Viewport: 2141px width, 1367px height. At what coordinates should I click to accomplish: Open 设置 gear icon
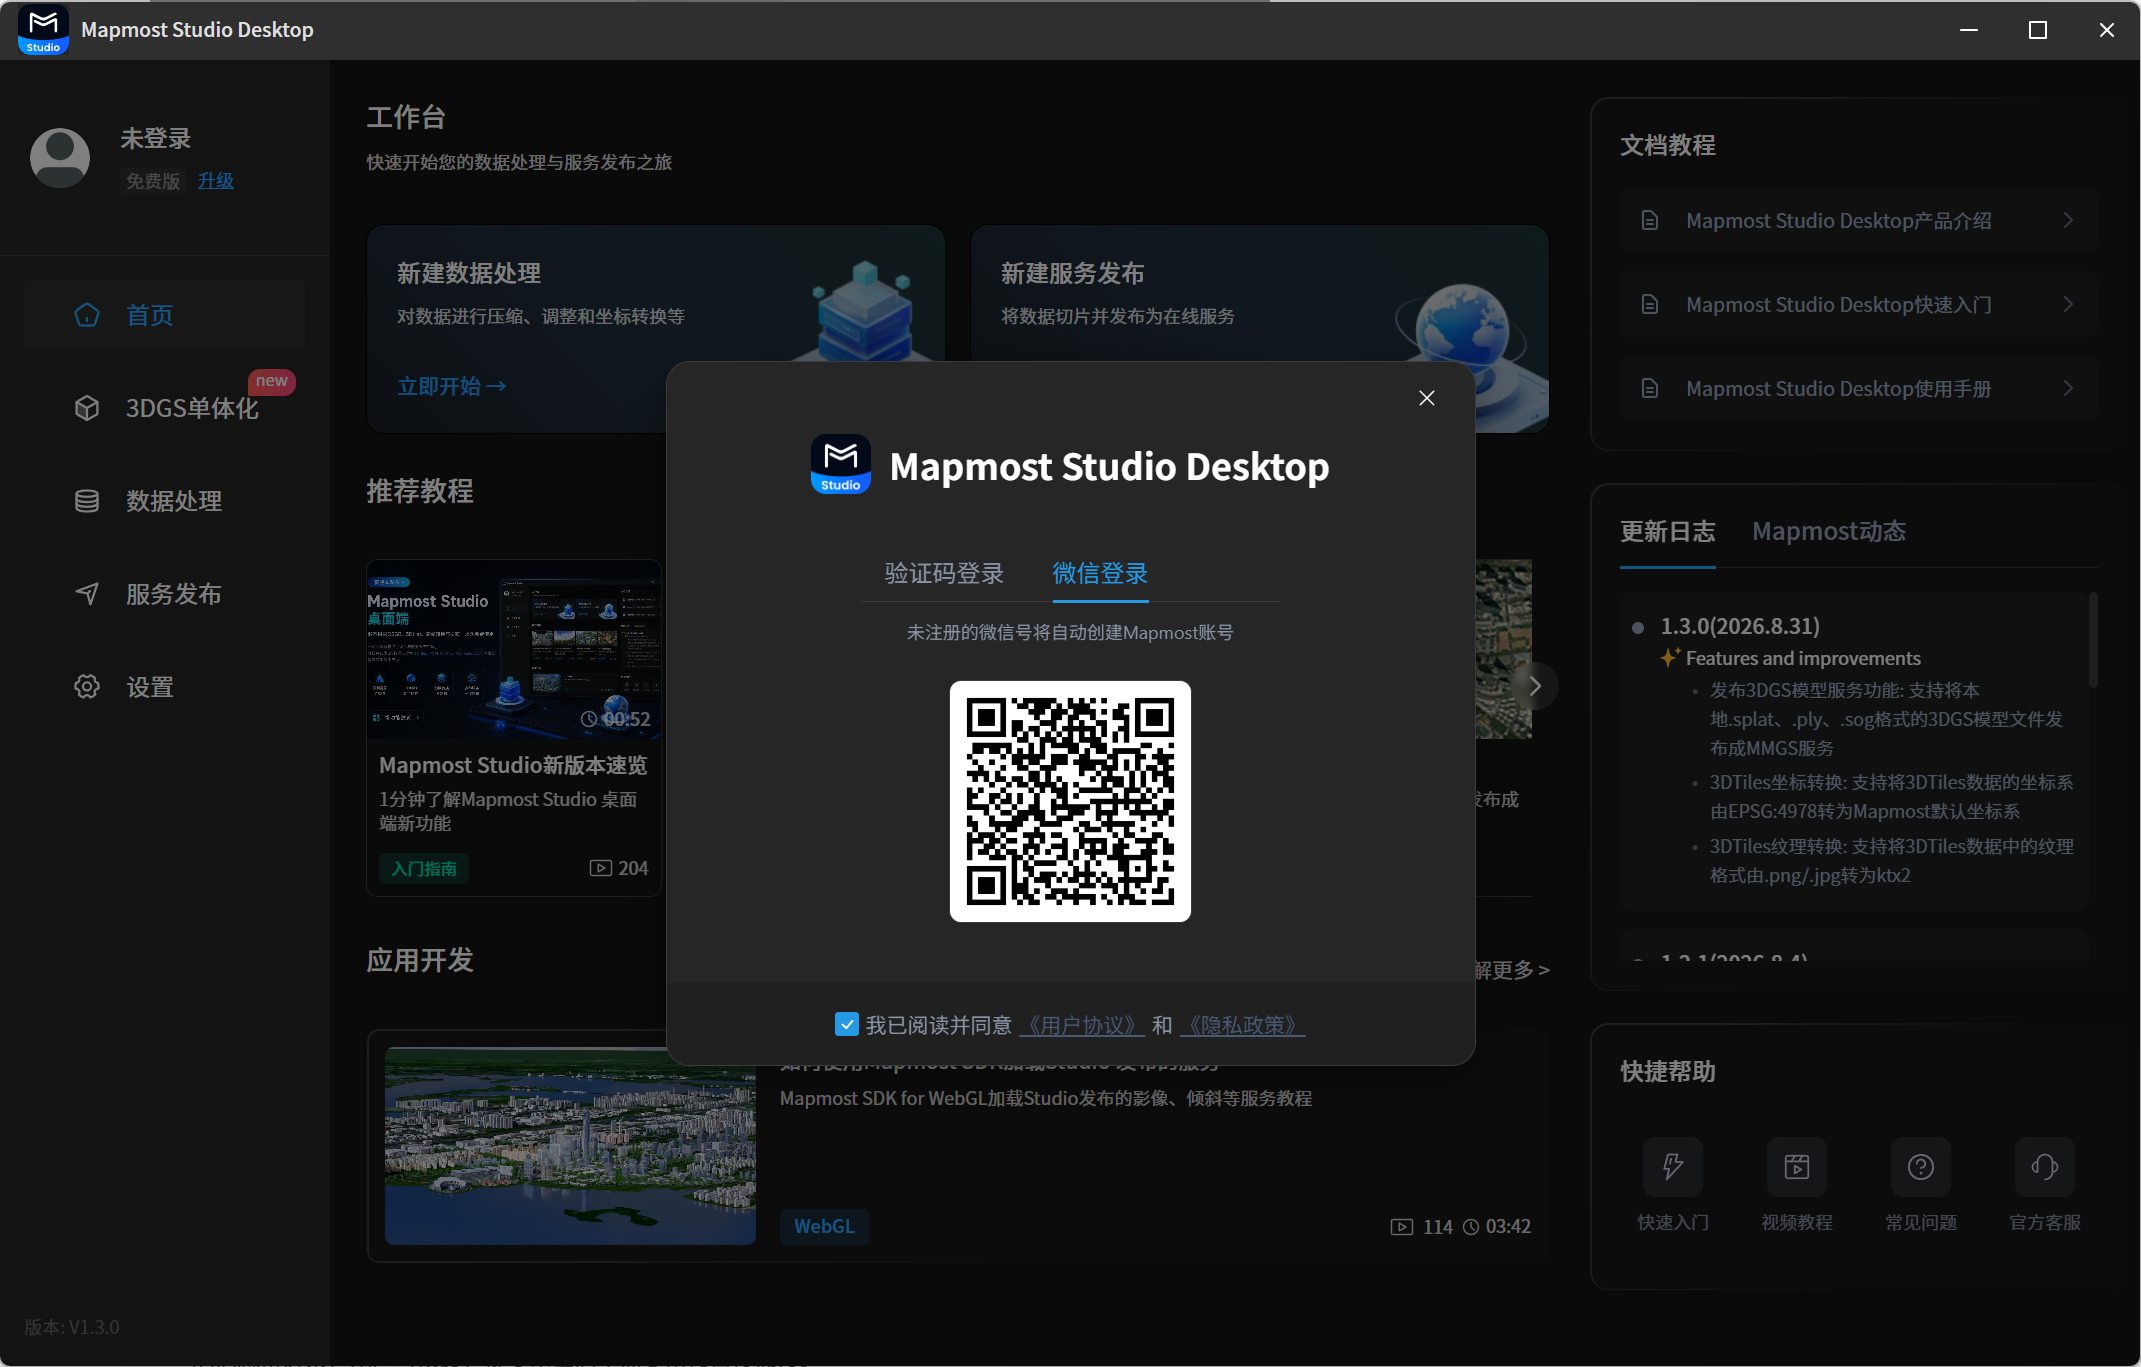[87, 687]
